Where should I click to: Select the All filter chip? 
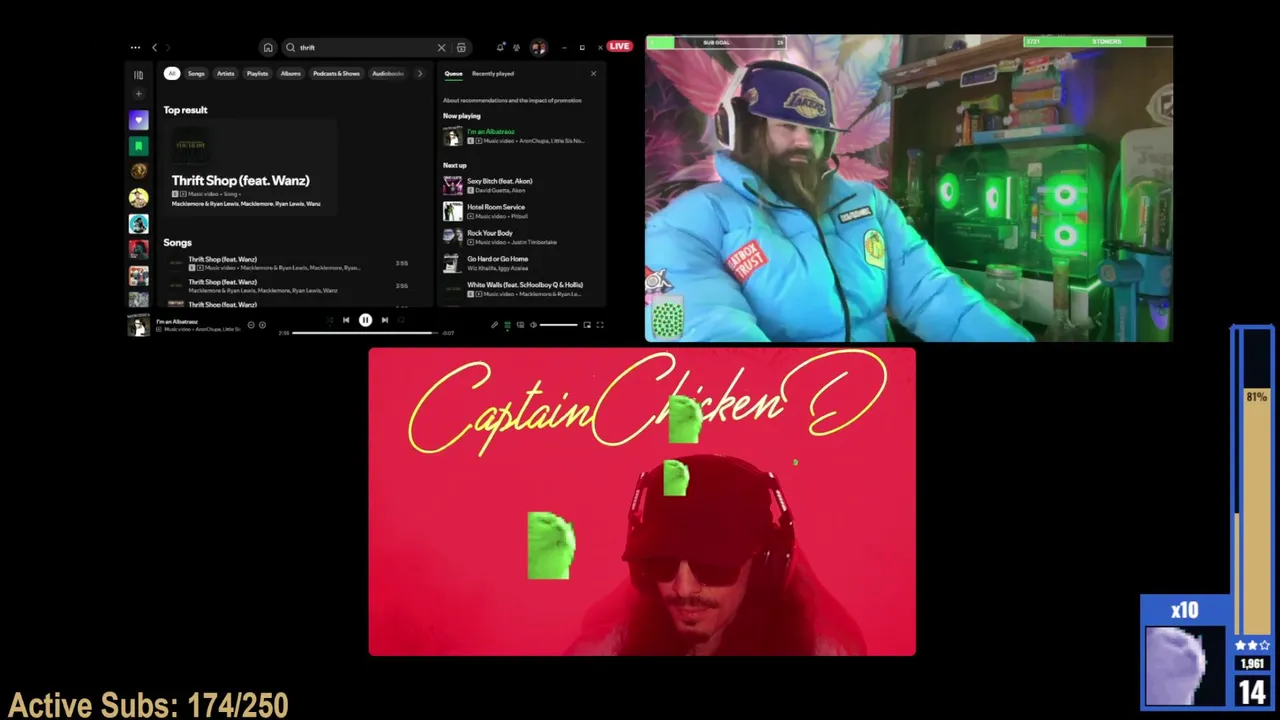(x=172, y=73)
